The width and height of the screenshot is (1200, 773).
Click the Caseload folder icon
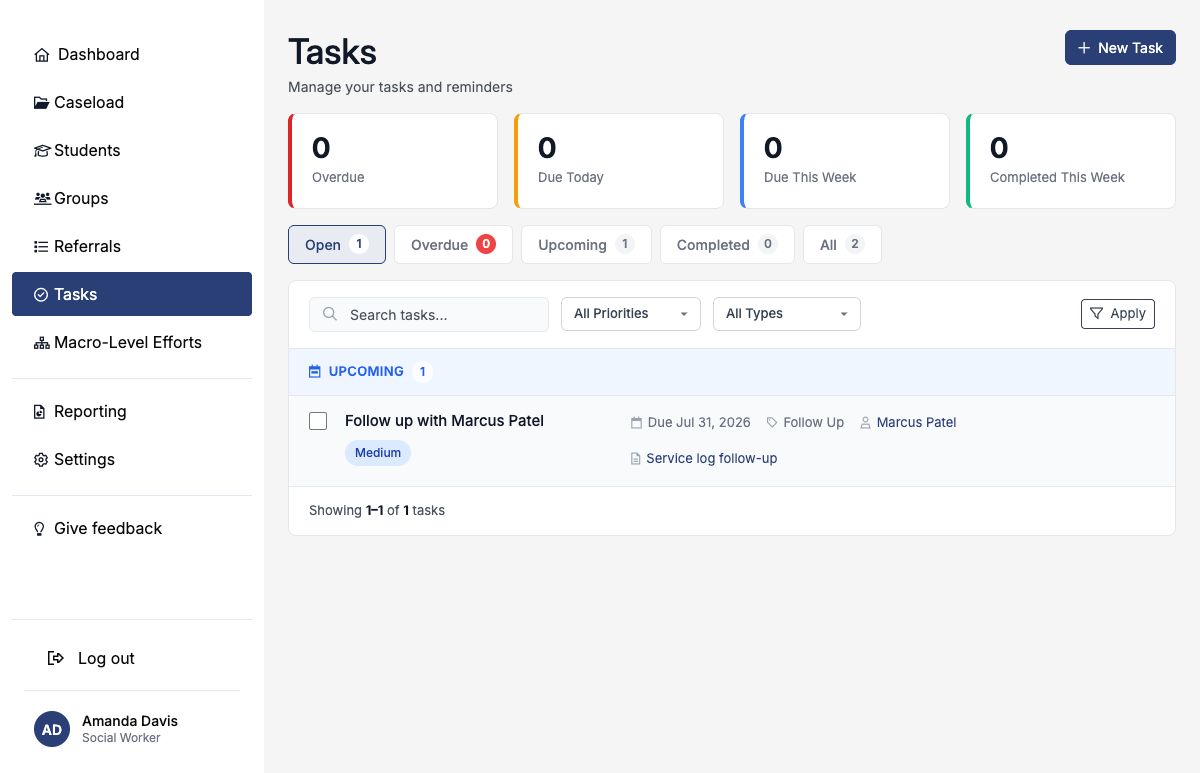pyautogui.click(x=41, y=103)
